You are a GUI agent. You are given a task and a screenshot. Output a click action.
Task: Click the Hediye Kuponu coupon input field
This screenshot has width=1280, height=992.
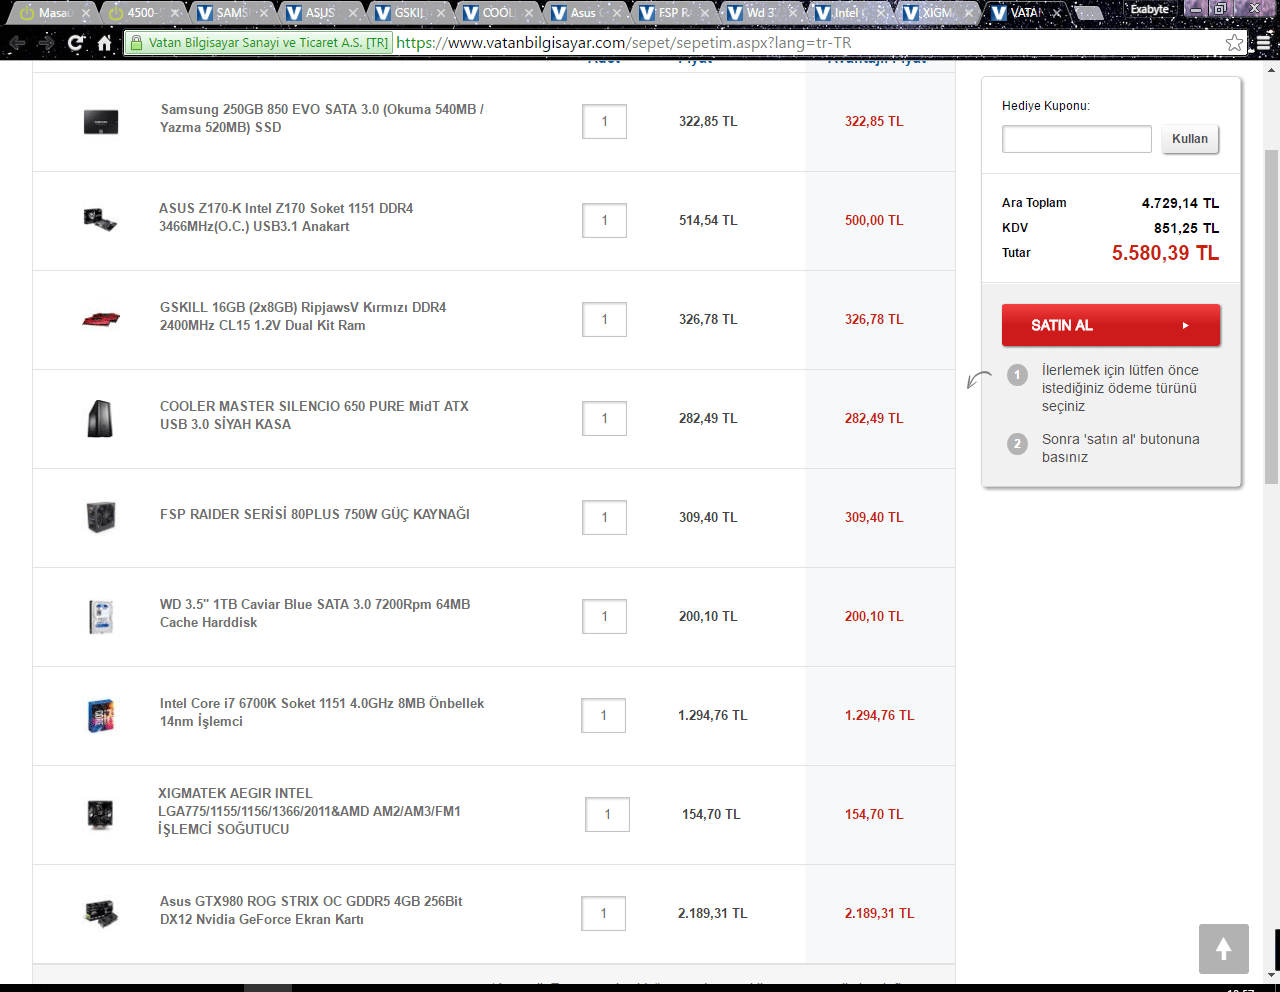[1077, 139]
